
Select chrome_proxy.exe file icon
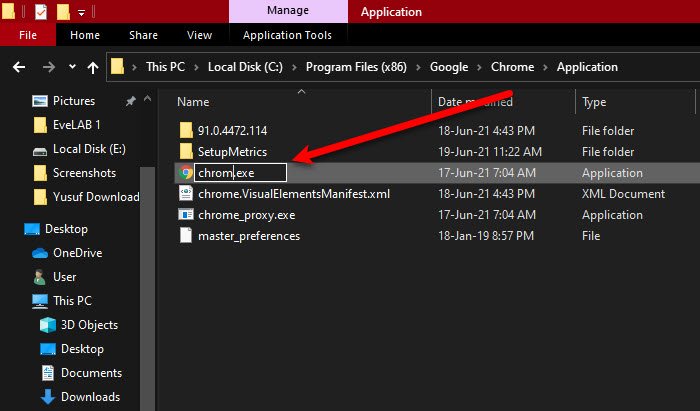point(186,215)
